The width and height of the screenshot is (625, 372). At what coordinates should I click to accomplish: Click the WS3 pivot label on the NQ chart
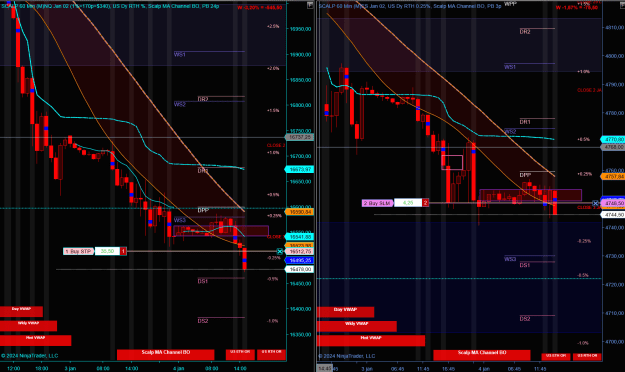click(180, 220)
